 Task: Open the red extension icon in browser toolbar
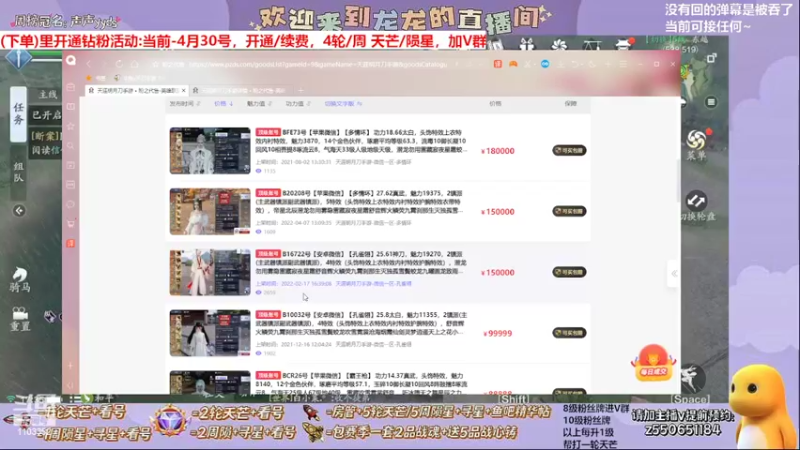497,64
